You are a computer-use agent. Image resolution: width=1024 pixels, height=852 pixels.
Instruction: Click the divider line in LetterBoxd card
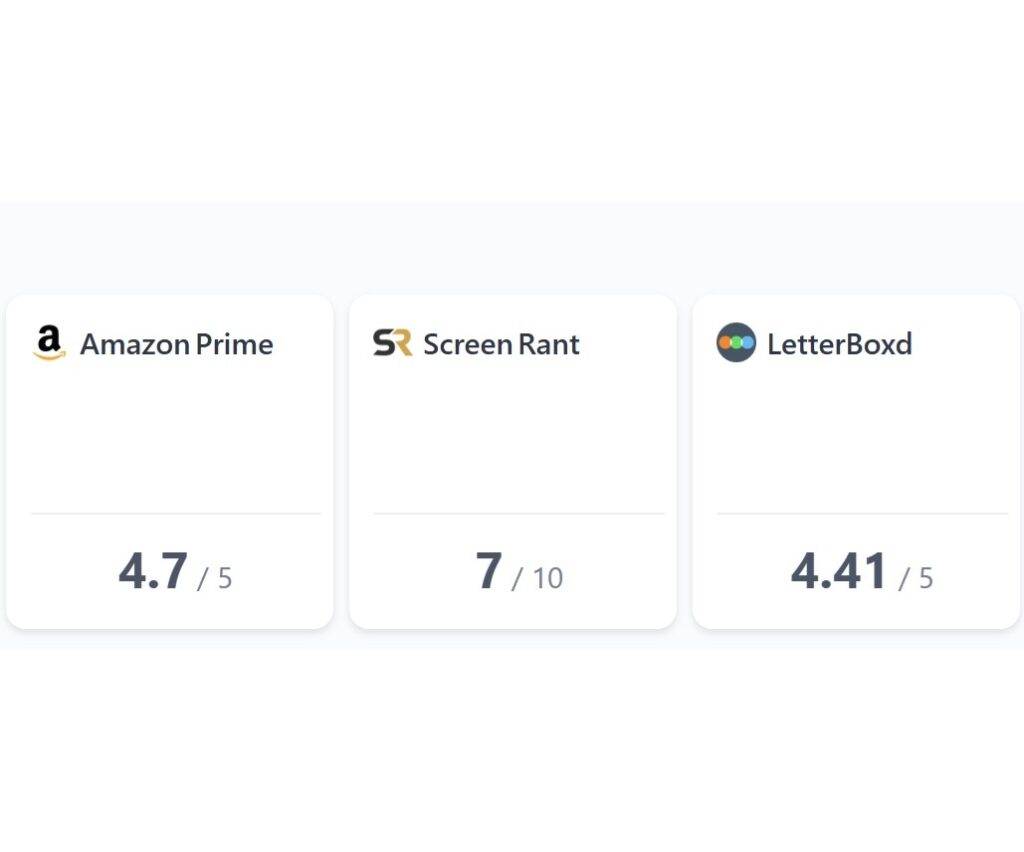[x=862, y=514]
